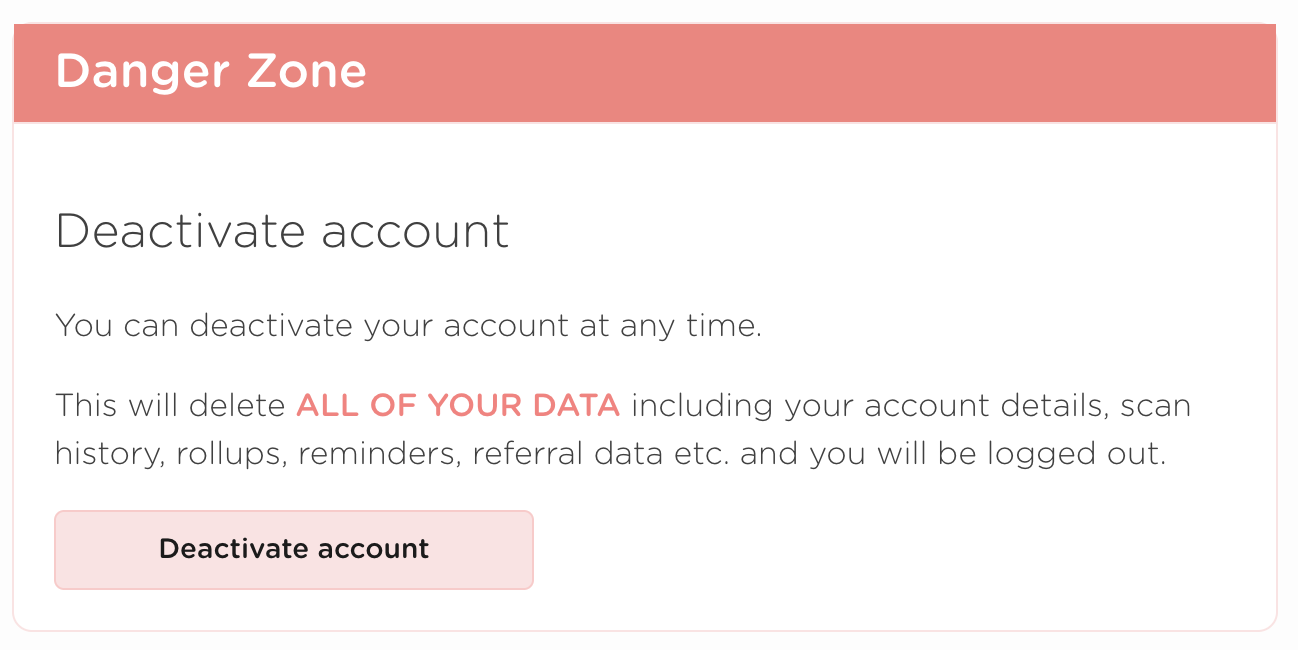The width and height of the screenshot is (1298, 650).
Task: Click the Deactivate account section heading
Action: [x=282, y=231]
